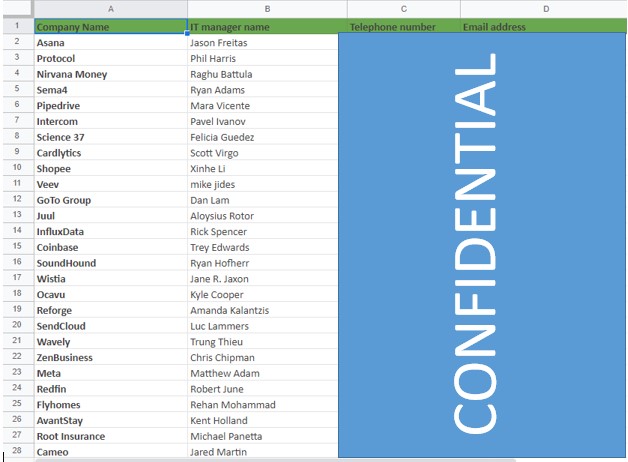Image resolution: width=628 pixels, height=462 pixels.
Task: Click the Matthew Adam cell
Action: [x=263, y=373]
